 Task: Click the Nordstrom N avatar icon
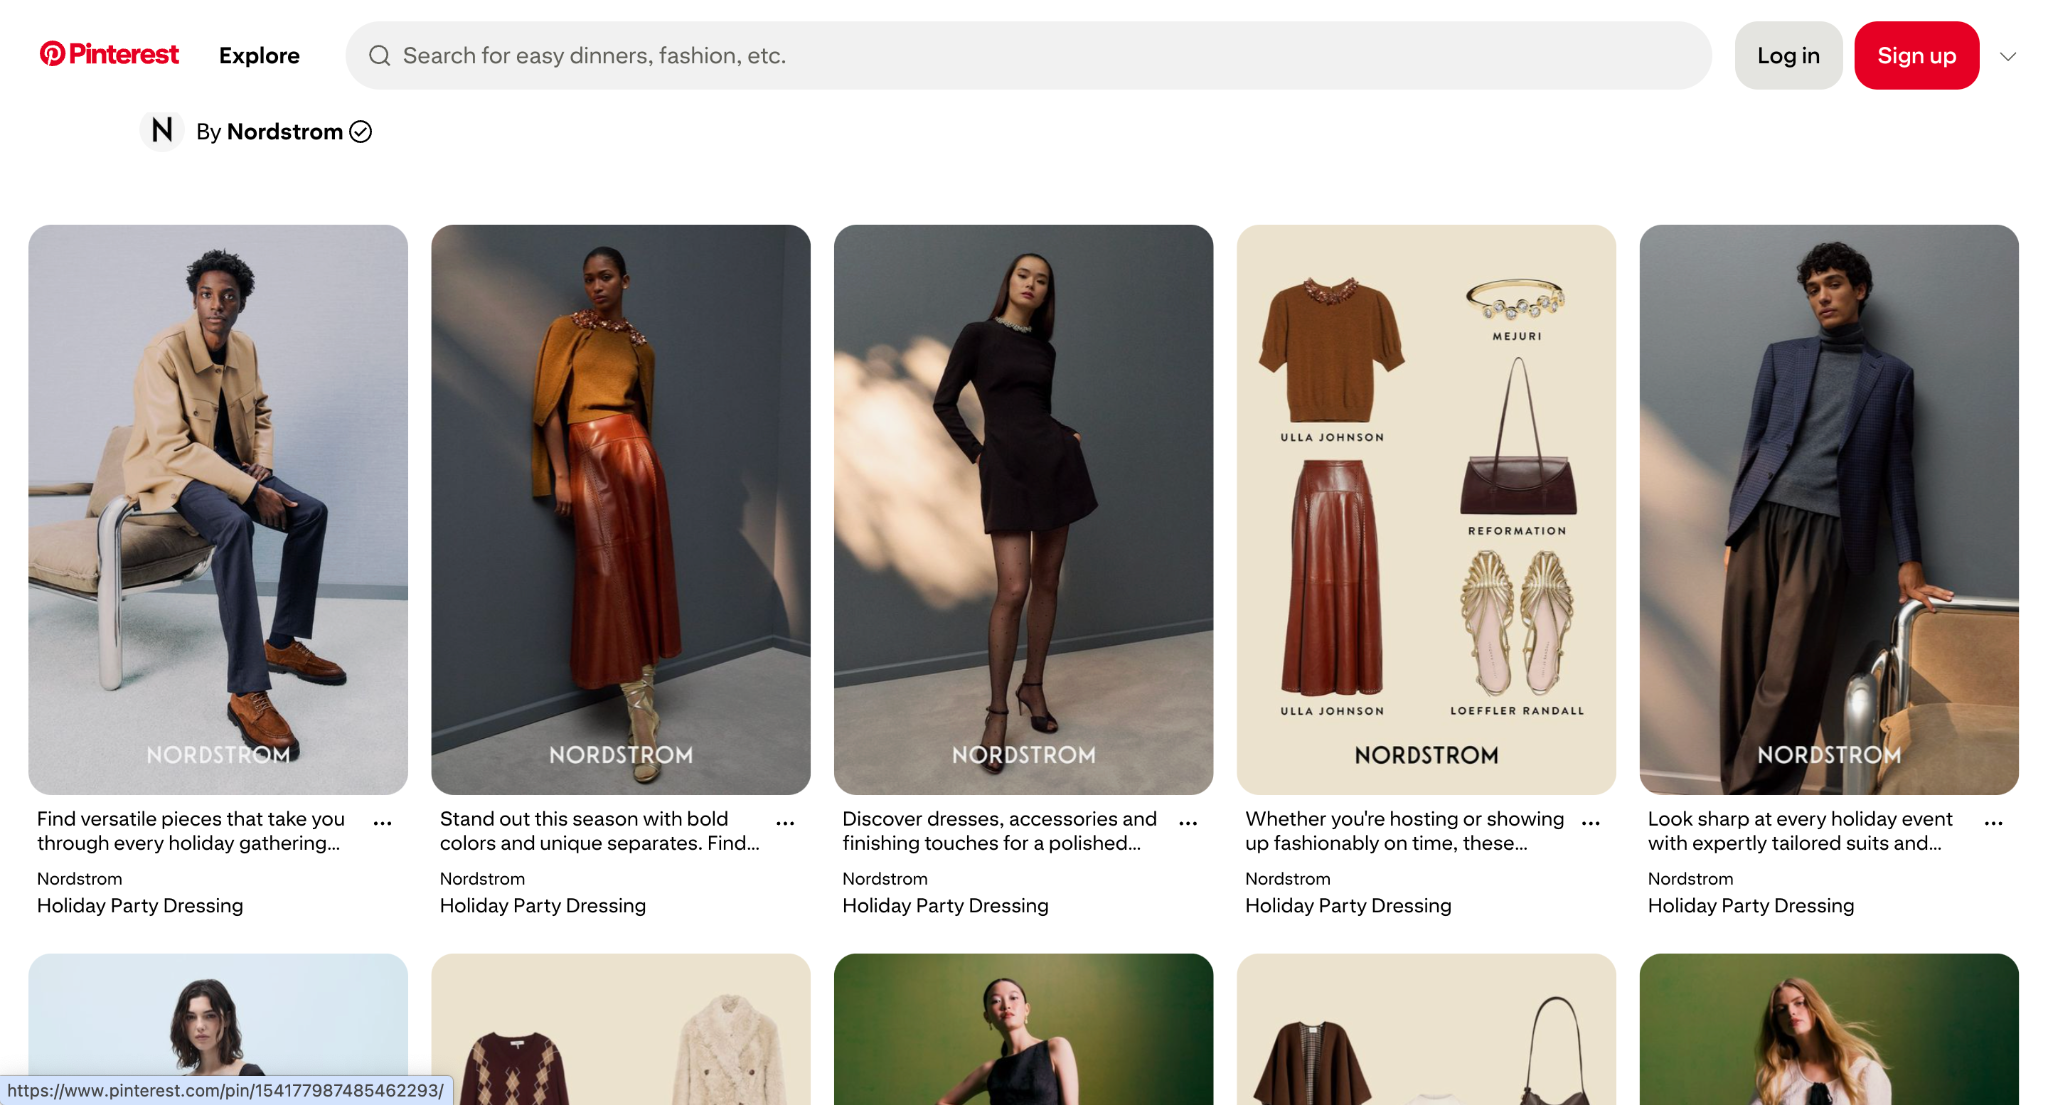point(162,131)
